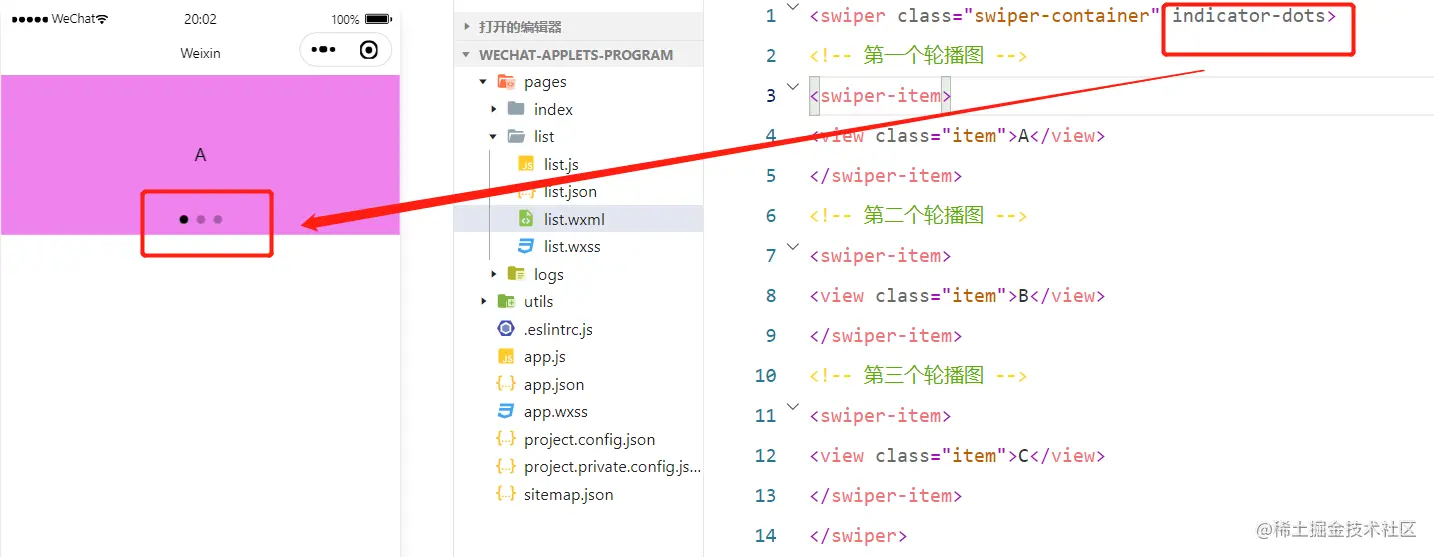Select the first swiper indicator dot

click(x=184, y=219)
